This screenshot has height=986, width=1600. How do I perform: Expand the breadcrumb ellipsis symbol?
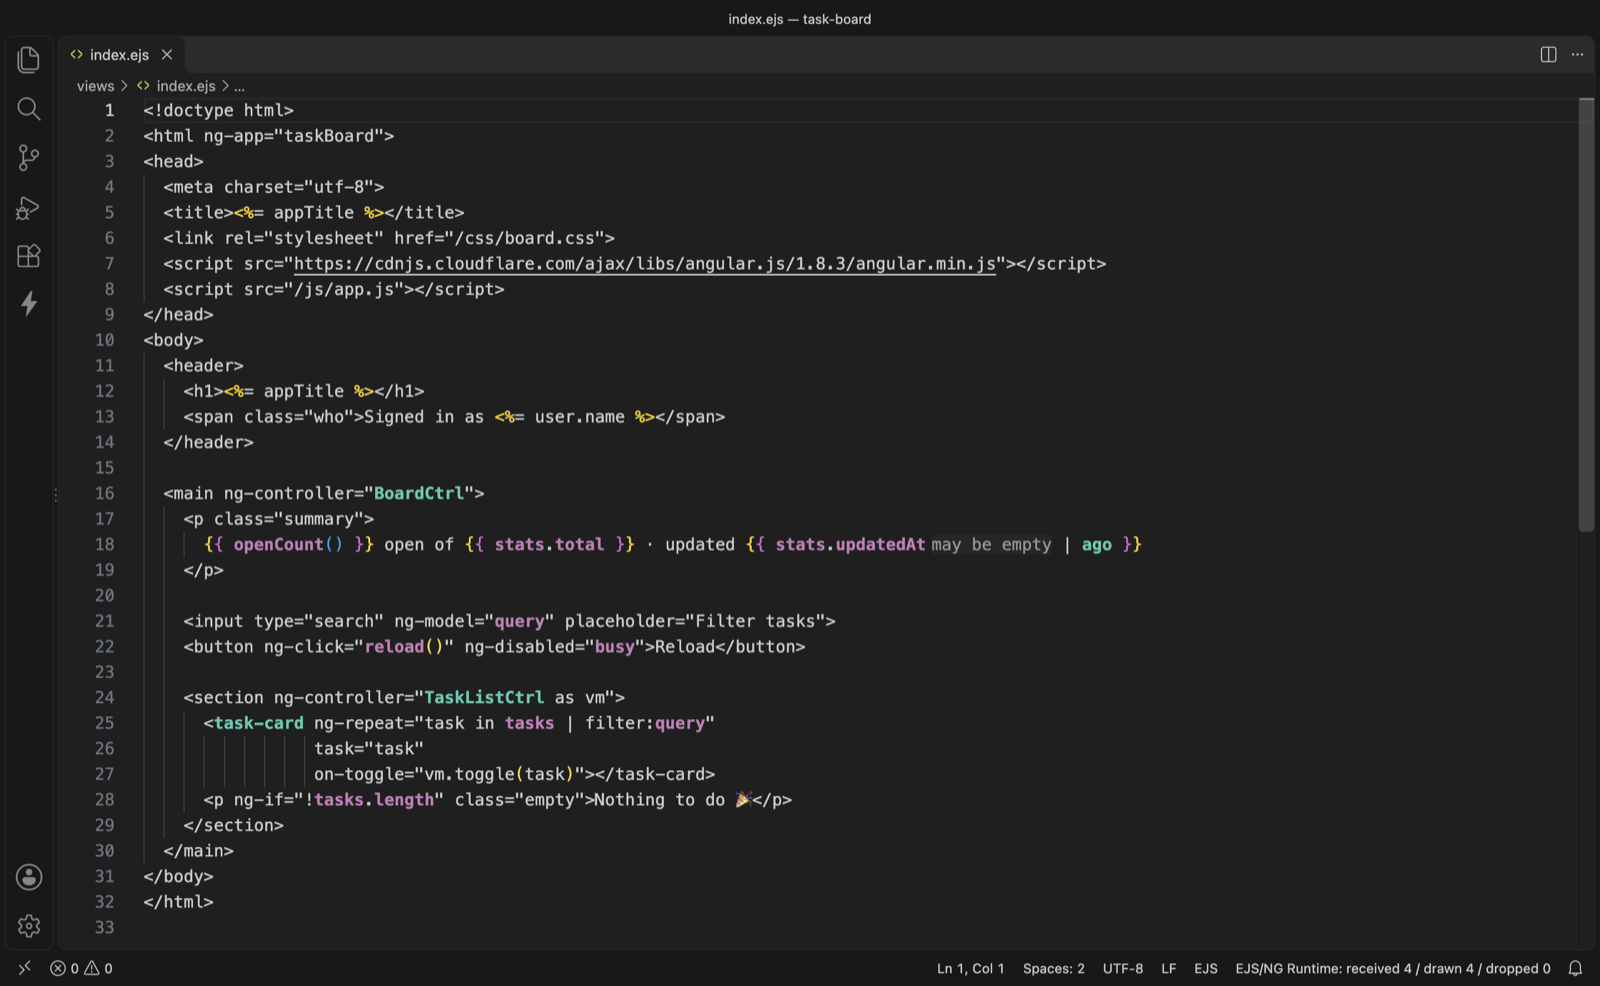click(239, 86)
